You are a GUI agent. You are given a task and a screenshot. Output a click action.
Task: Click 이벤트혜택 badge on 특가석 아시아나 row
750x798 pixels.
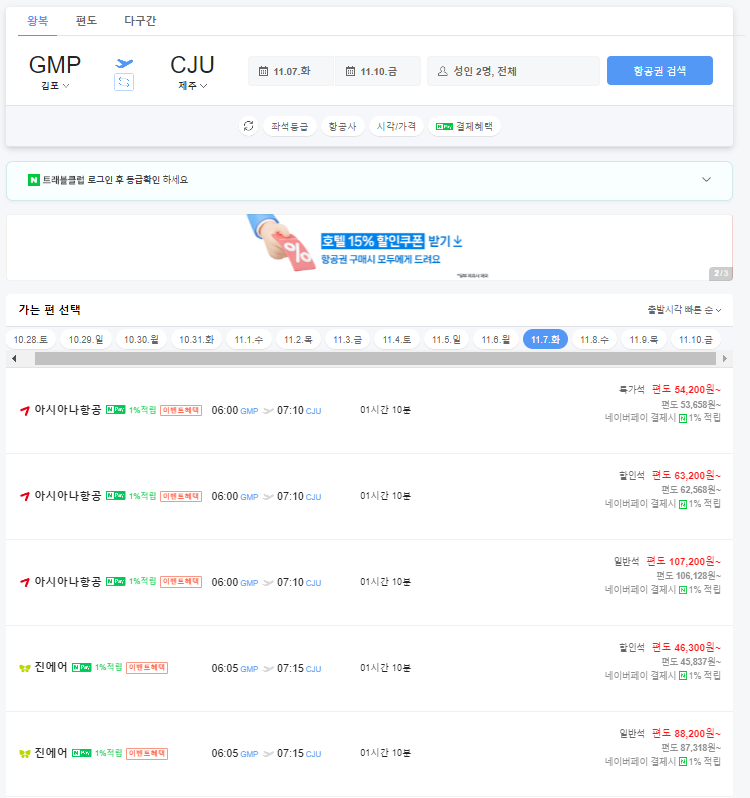click(x=181, y=410)
